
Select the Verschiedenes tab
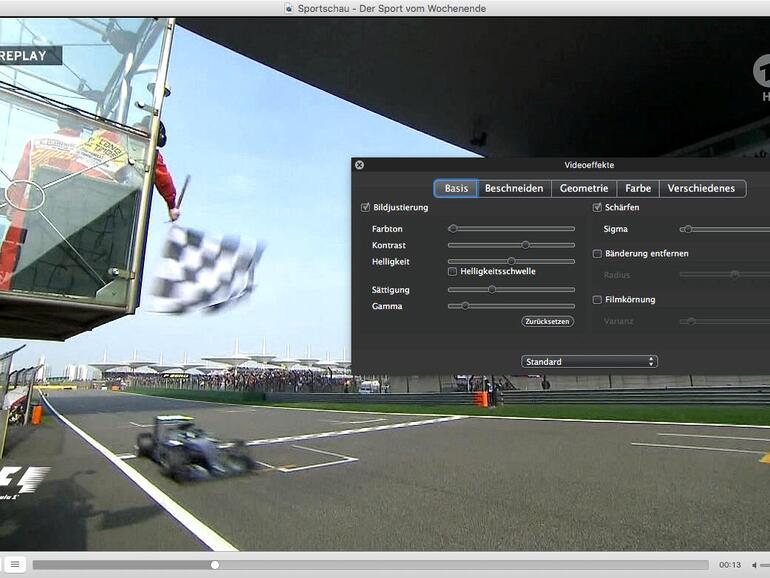point(702,188)
